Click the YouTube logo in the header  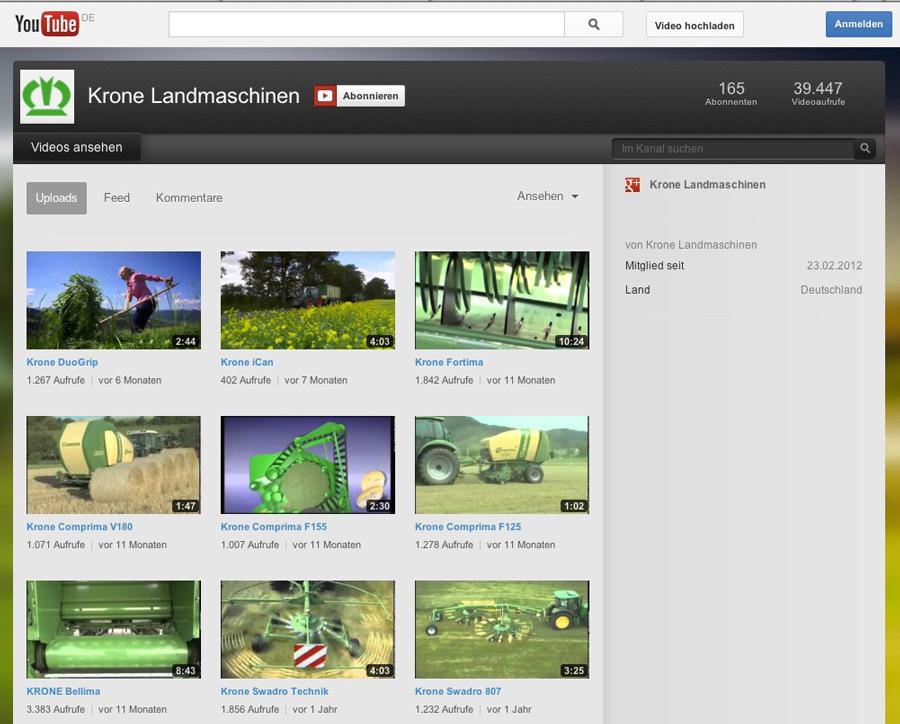point(47,24)
